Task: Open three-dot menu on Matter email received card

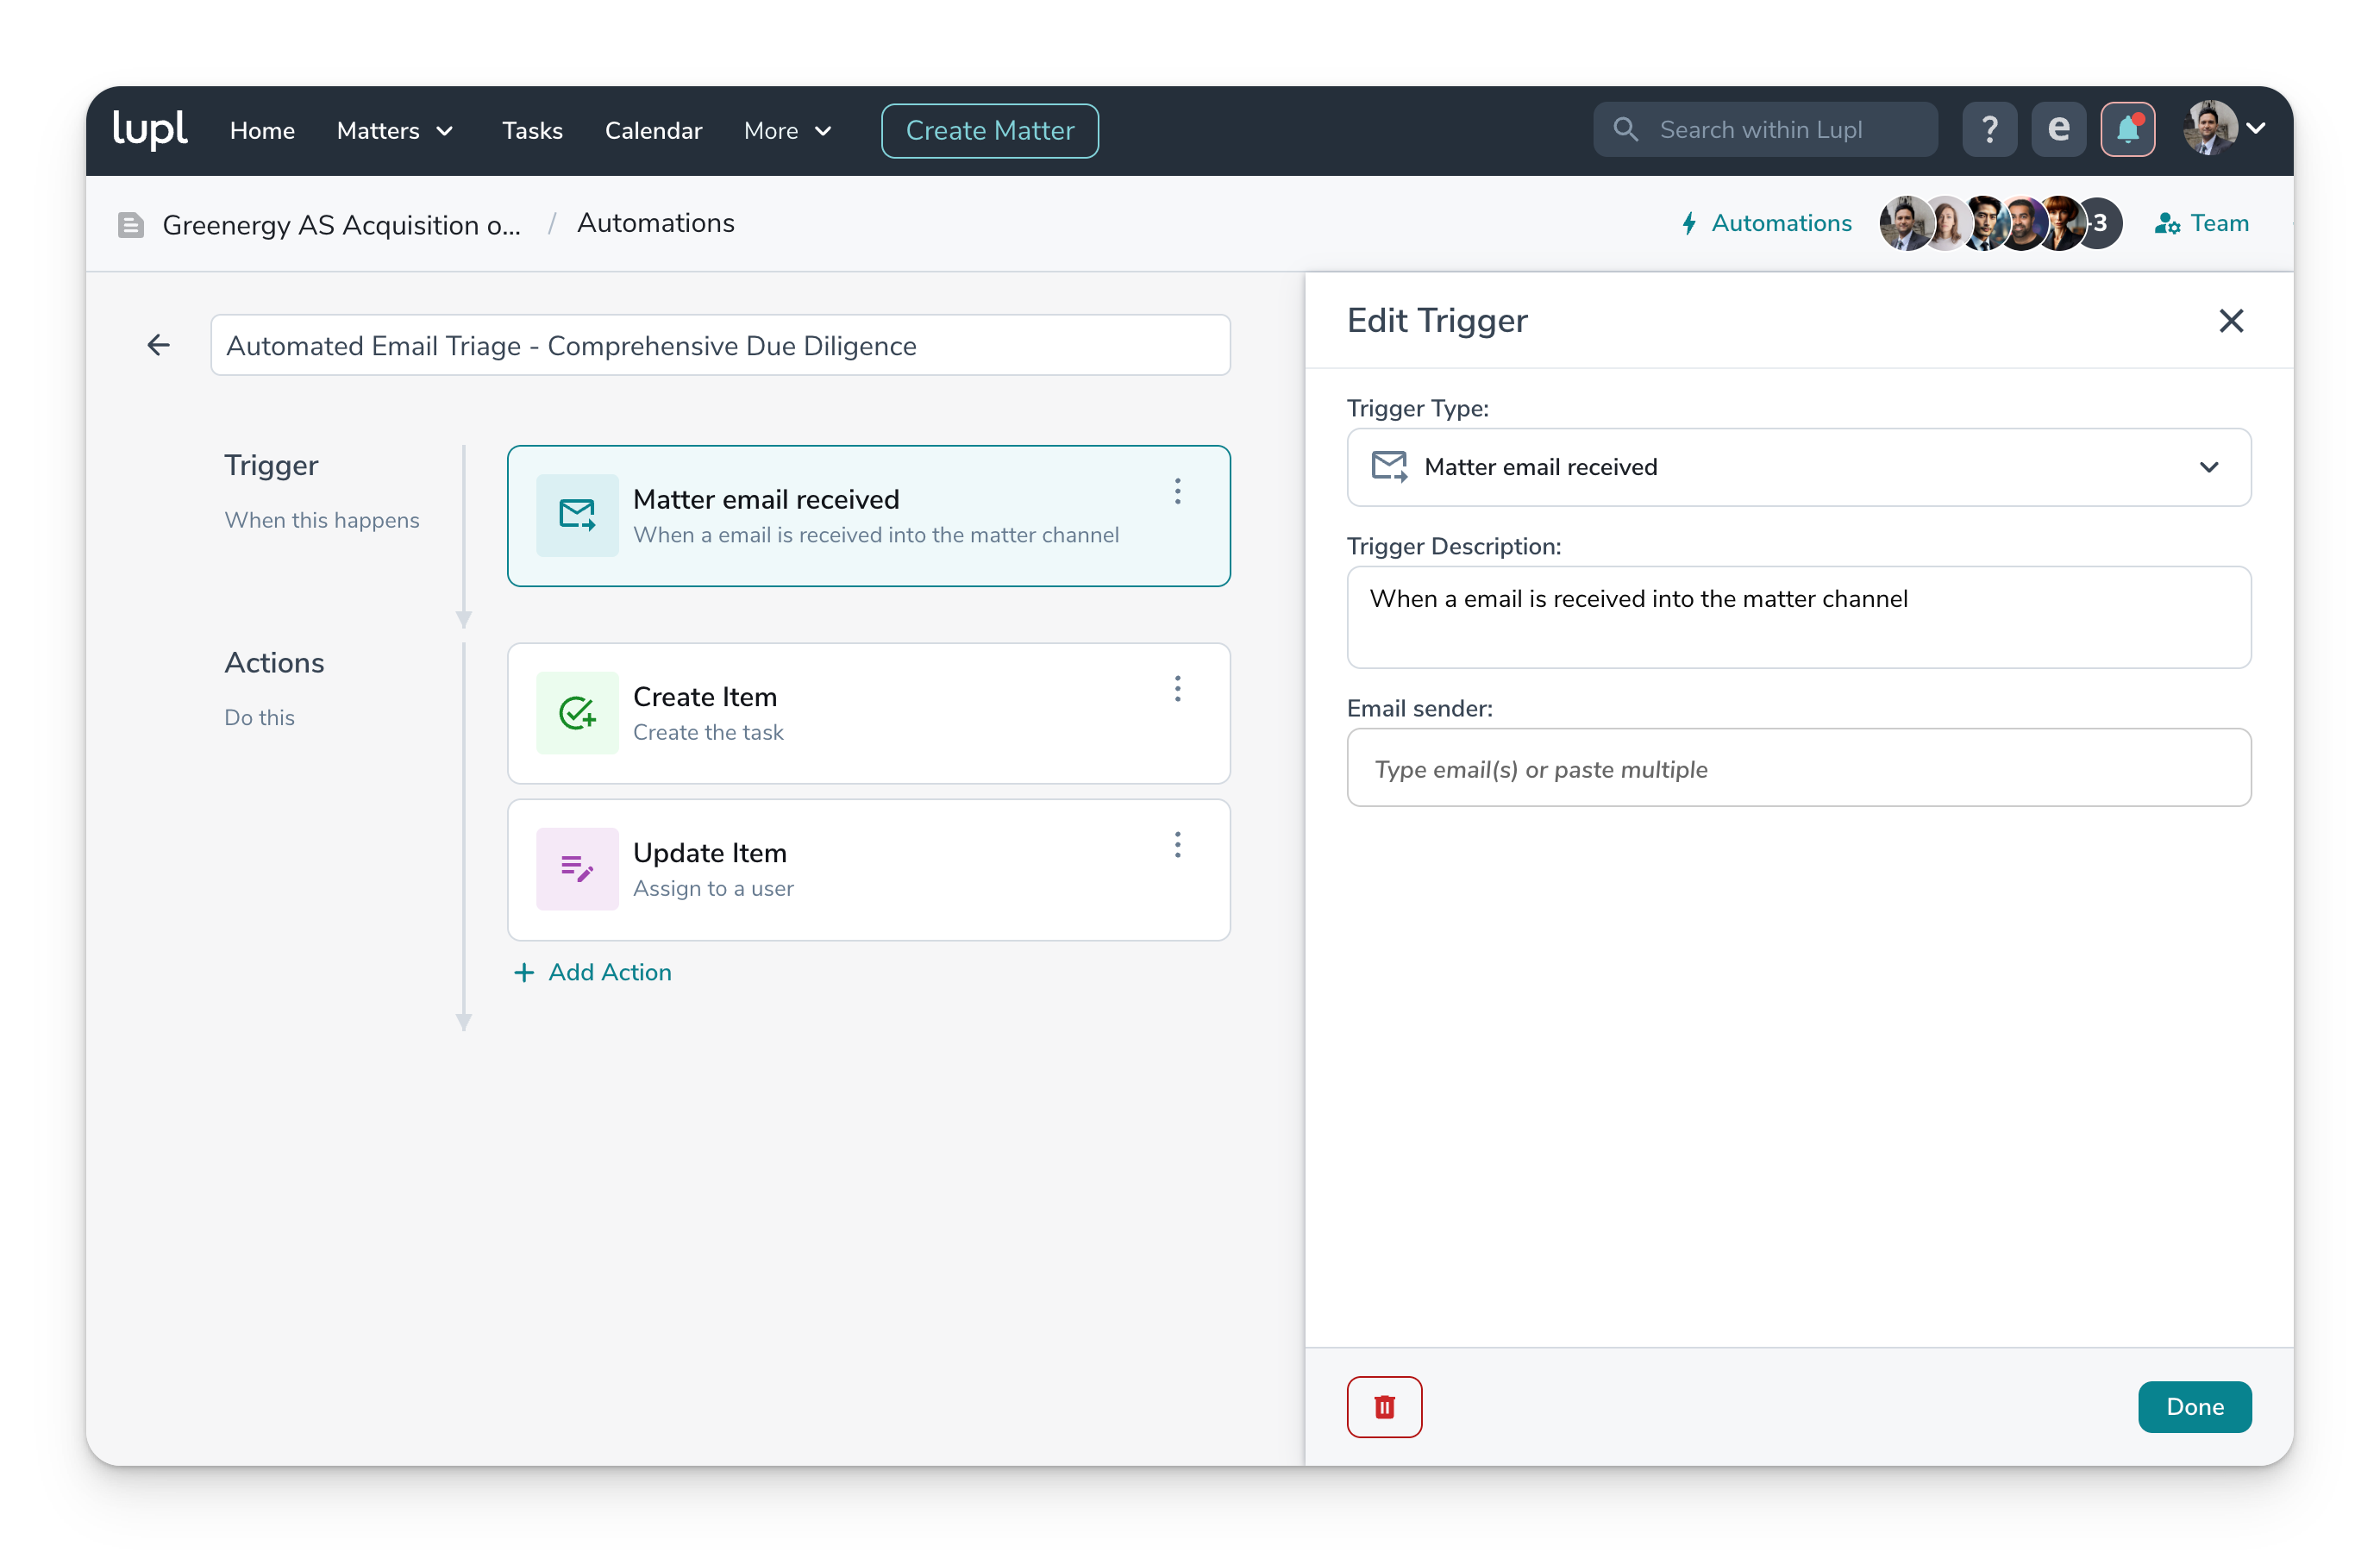Action: click(x=1178, y=491)
